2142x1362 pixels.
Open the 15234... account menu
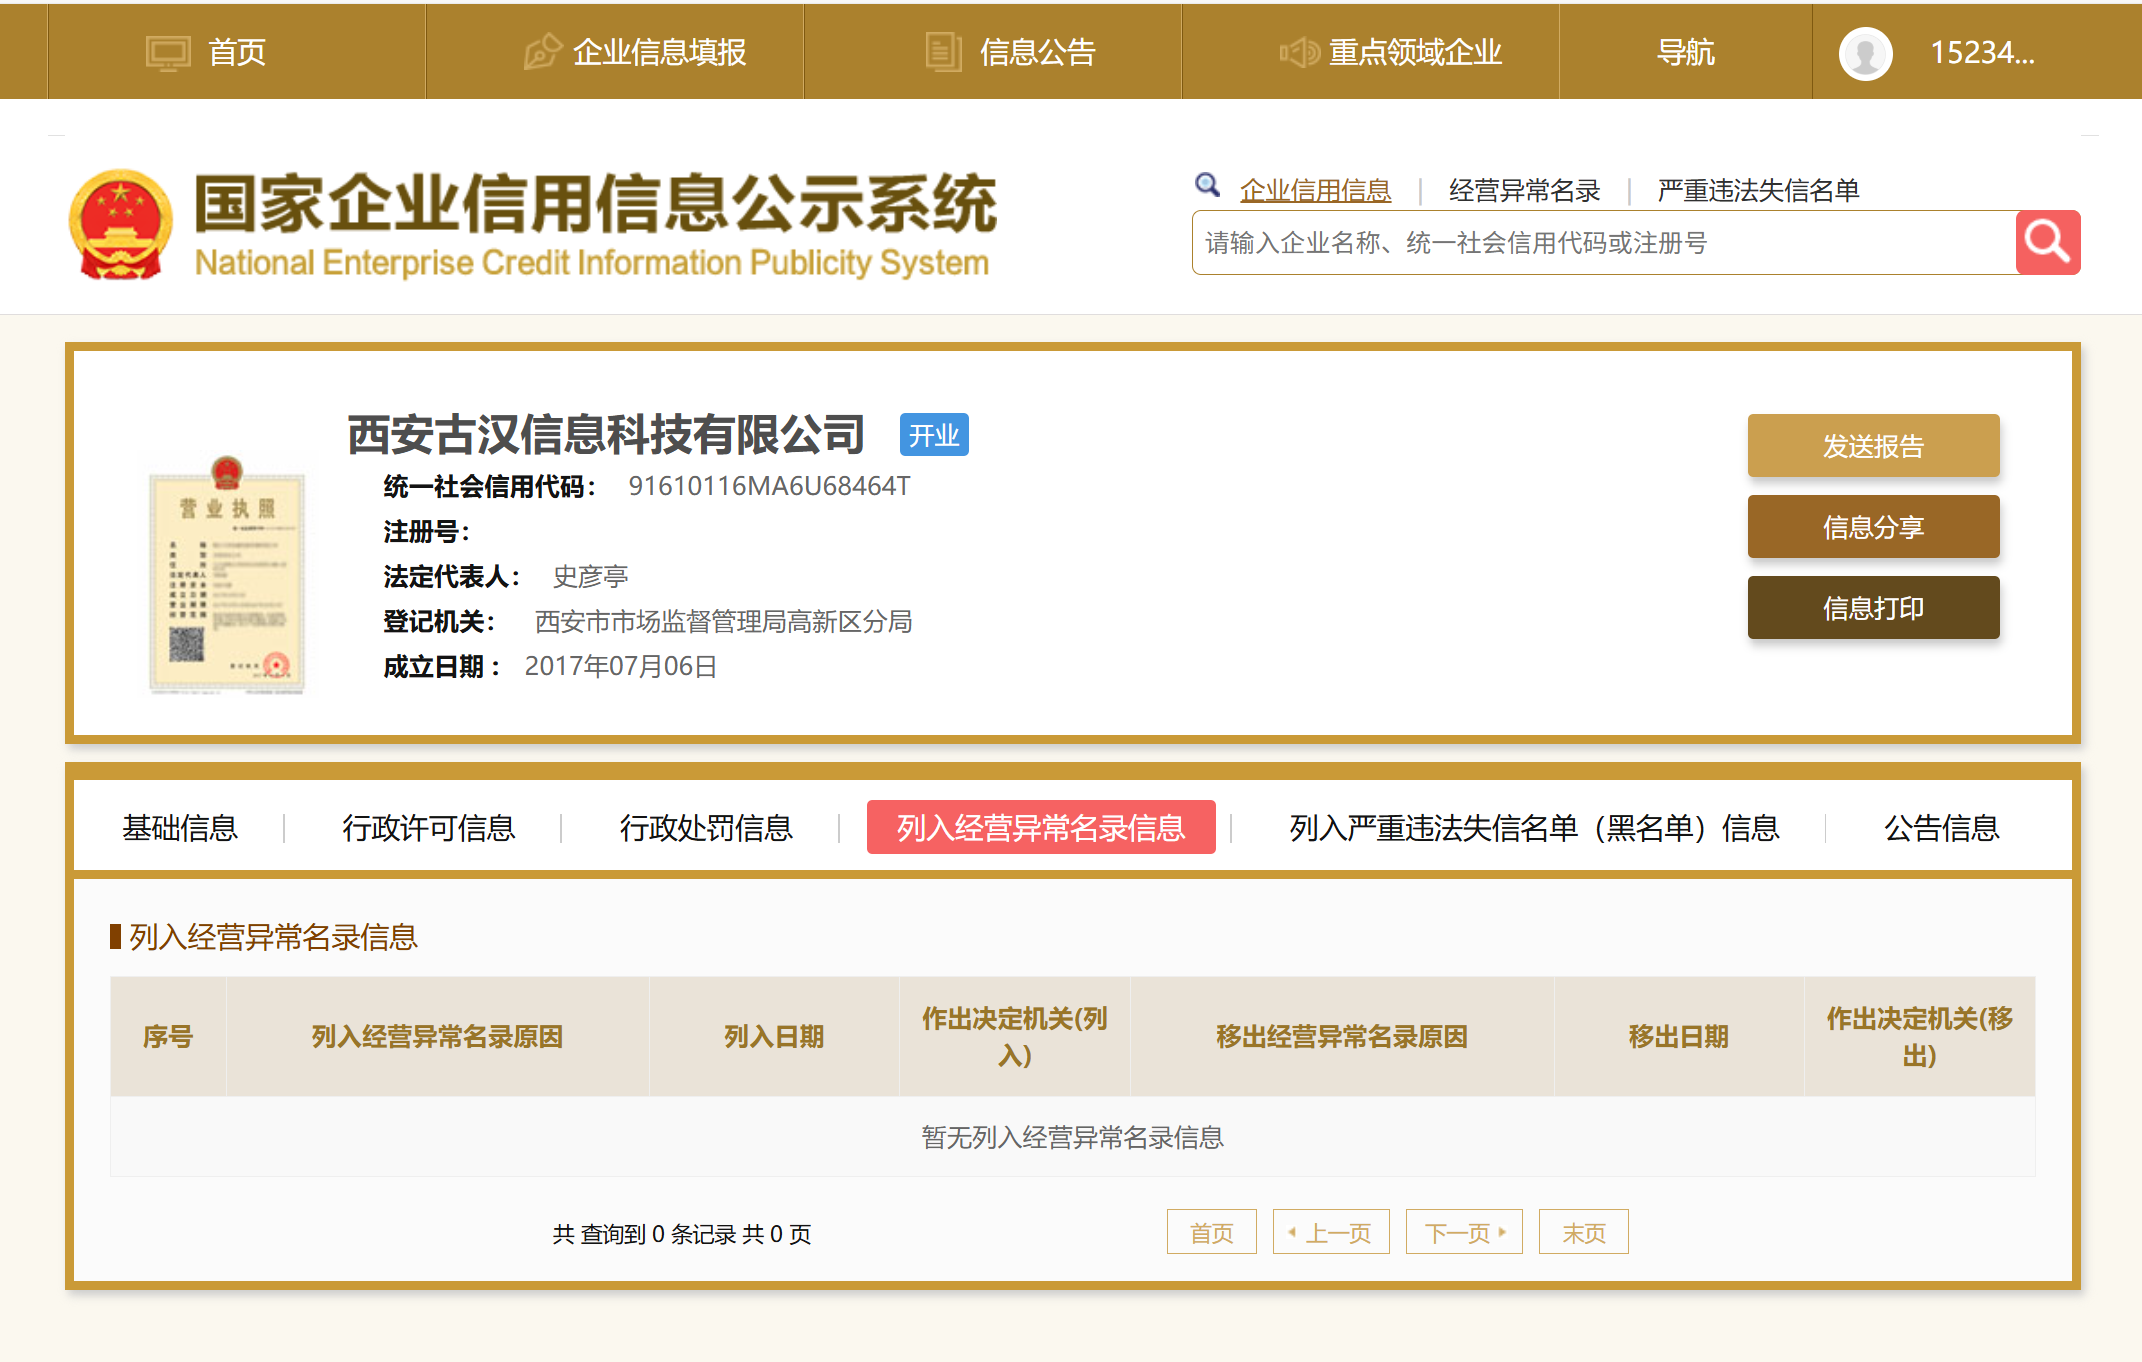pyautogui.click(x=1981, y=52)
